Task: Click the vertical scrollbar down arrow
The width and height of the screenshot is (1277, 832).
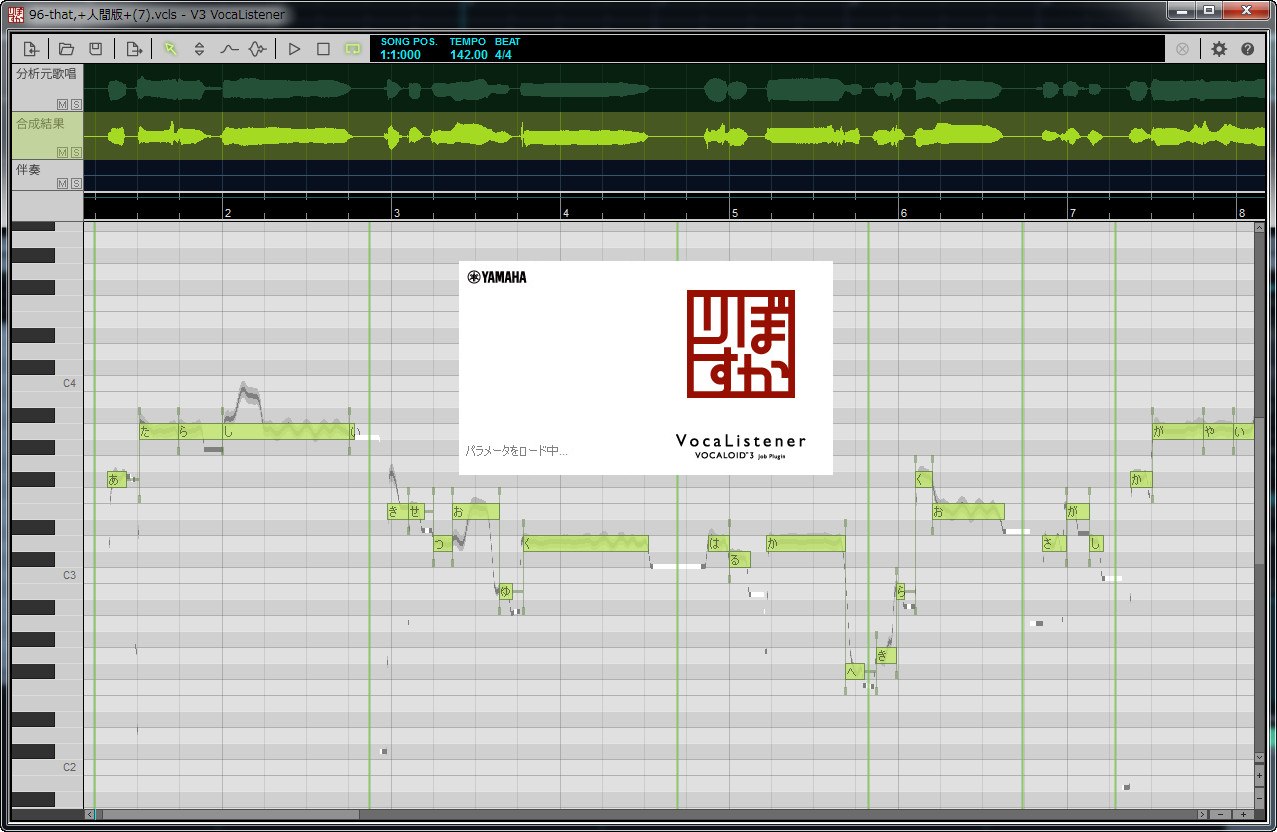Action: (1259, 758)
